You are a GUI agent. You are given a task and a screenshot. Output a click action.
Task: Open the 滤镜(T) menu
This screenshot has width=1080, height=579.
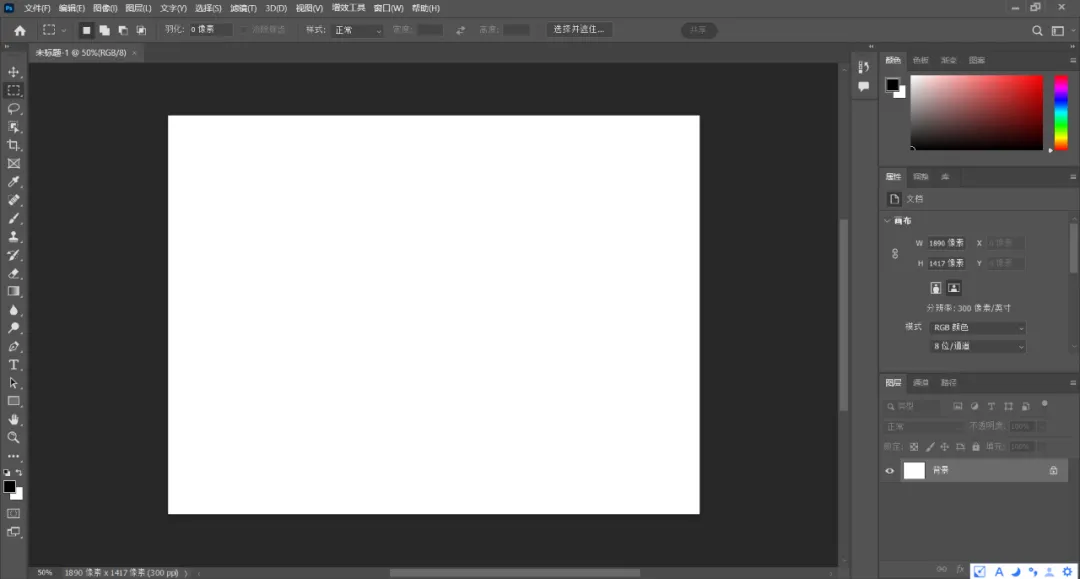click(243, 8)
